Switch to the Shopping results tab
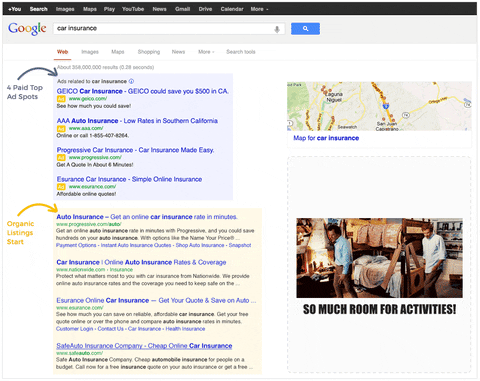The width and height of the screenshot is (480, 381). [x=149, y=52]
